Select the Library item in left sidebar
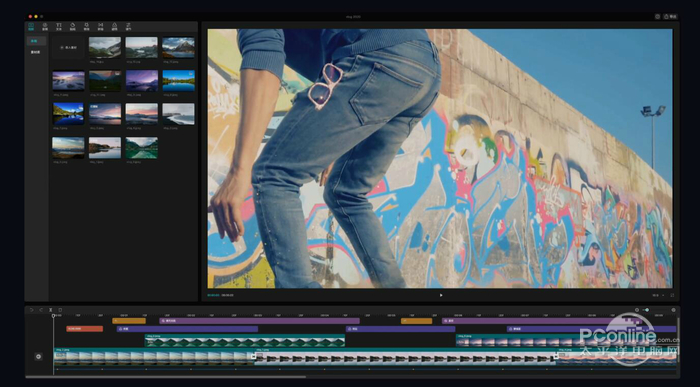Viewport: 700px width, 387px height. (36, 52)
